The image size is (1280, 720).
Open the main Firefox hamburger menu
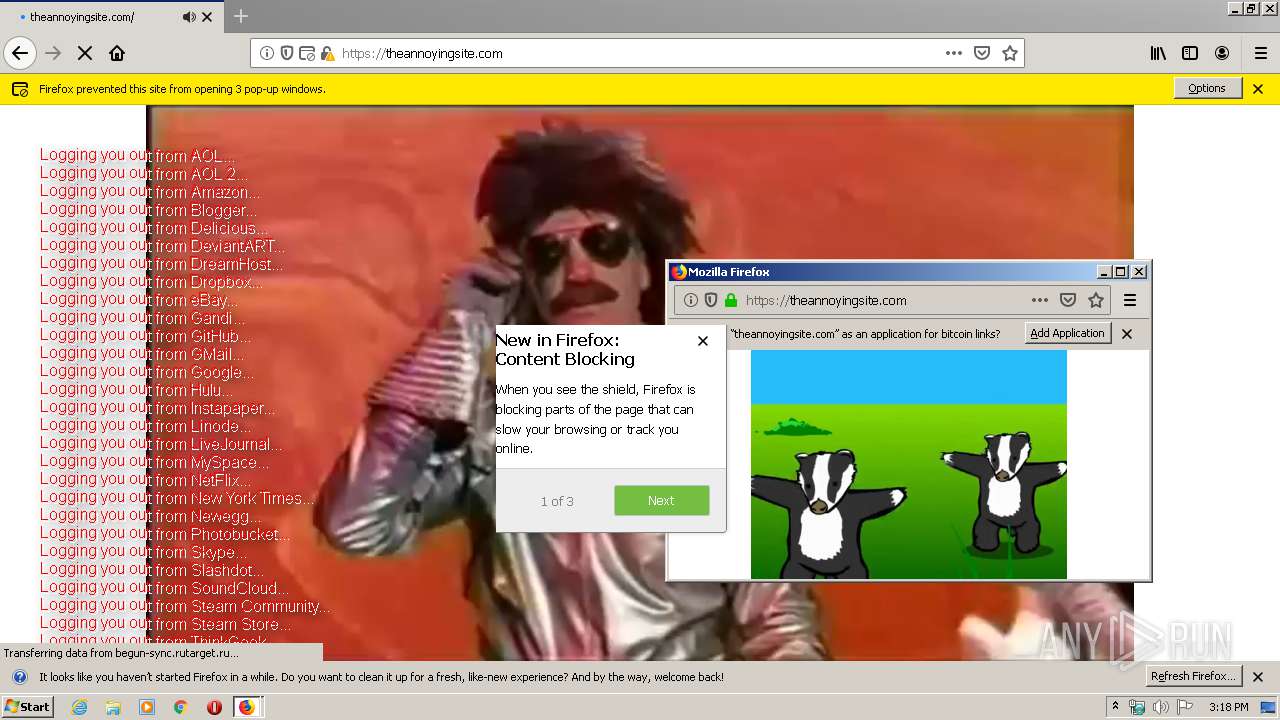(x=1261, y=53)
